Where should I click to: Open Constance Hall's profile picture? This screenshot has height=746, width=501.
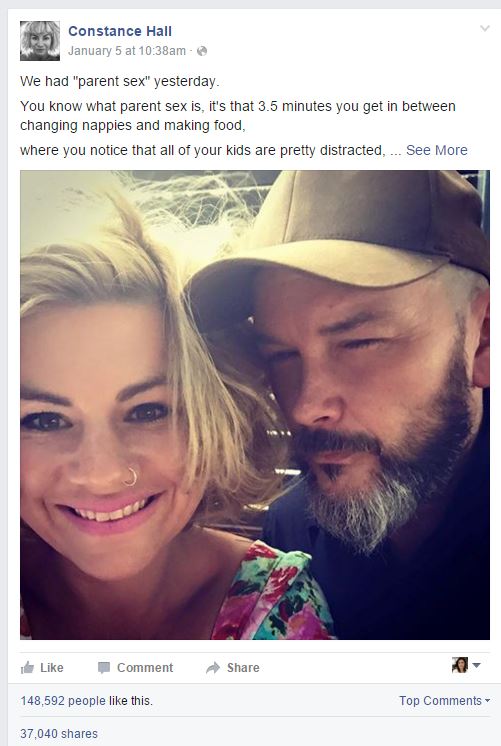[x=40, y=41]
